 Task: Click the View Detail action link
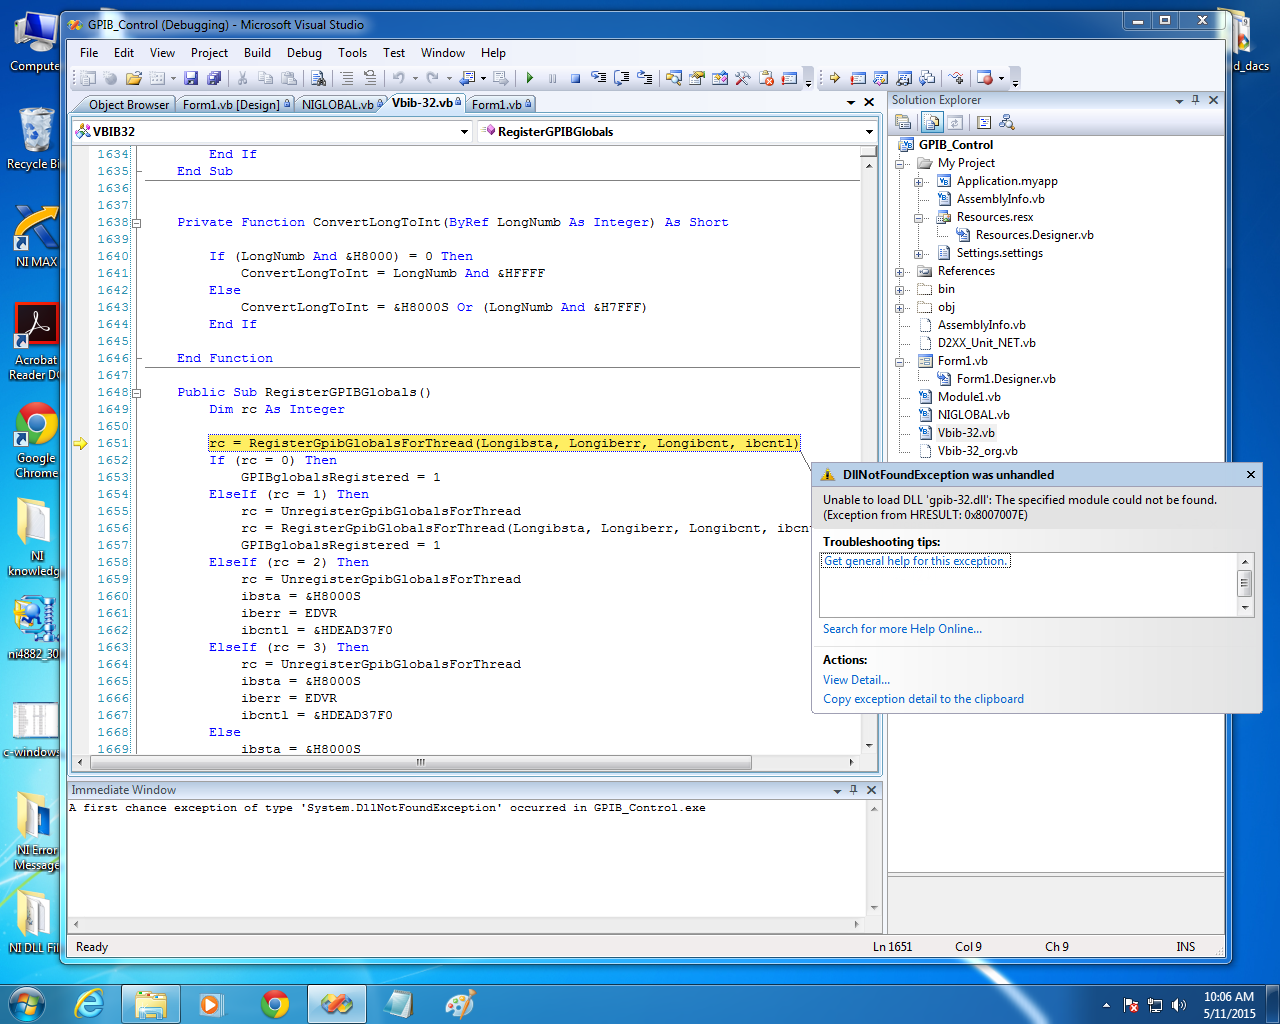pos(856,680)
